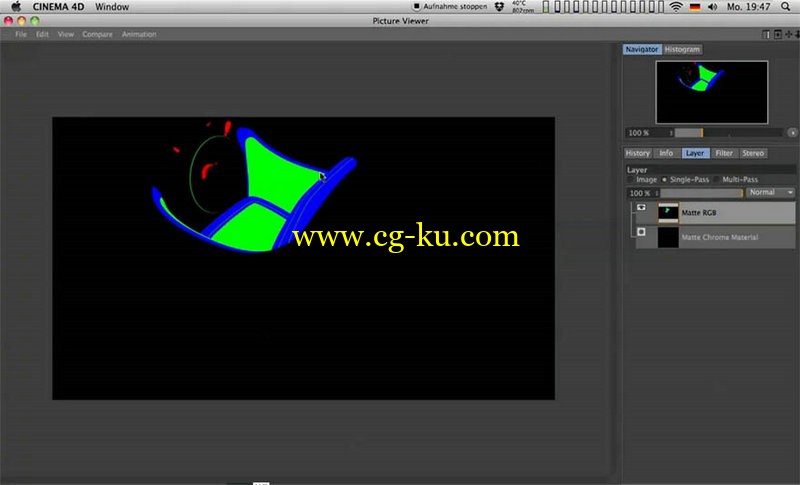The height and width of the screenshot is (485, 800).
Task: Click the Navigator zoom slider
Action: tap(728, 133)
